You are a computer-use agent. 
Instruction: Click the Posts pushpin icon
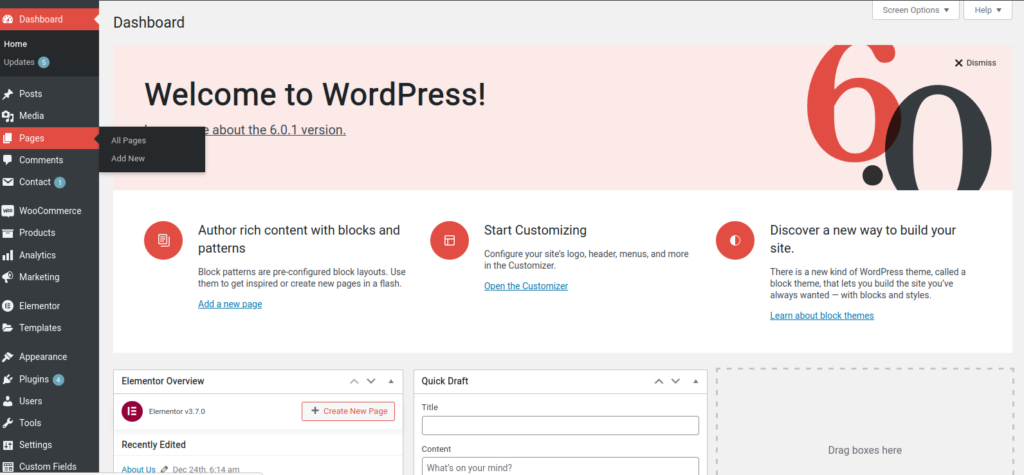(x=8, y=94)
